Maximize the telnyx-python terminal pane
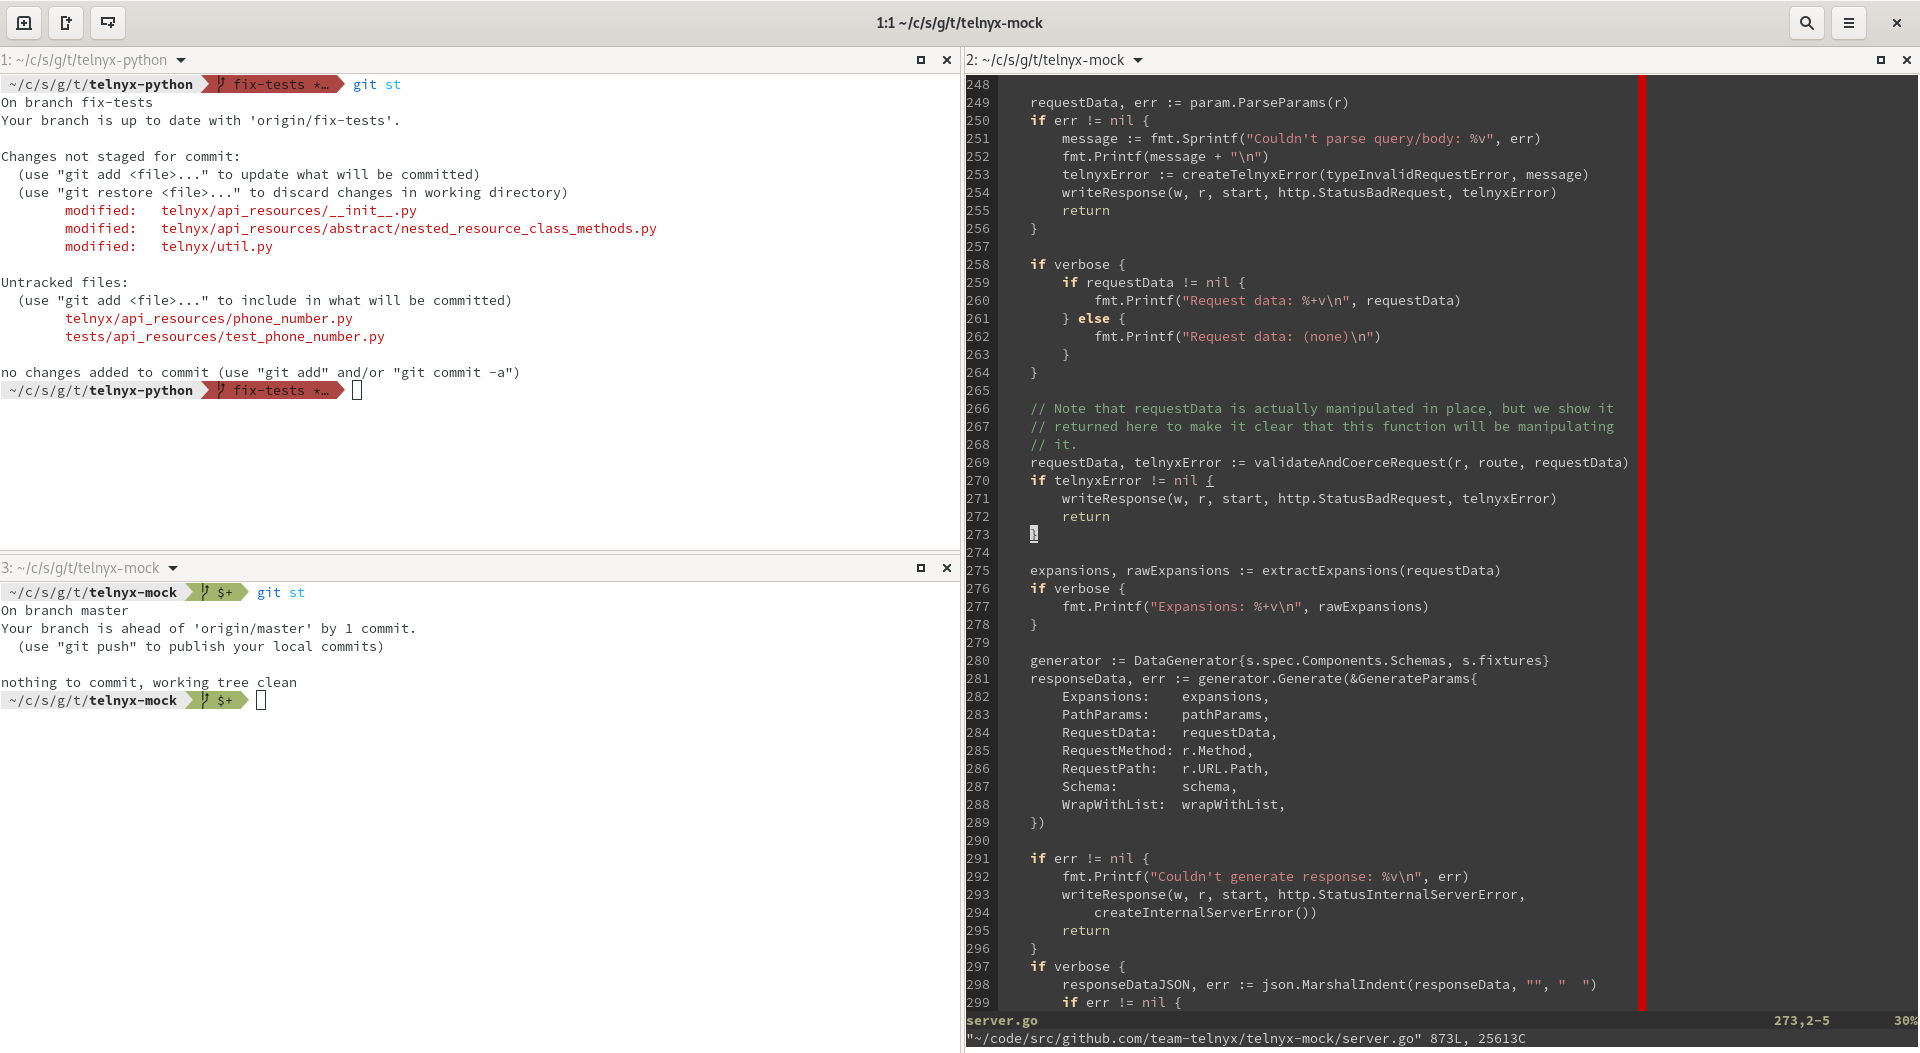1920x1053 pixels. [921, 60]
